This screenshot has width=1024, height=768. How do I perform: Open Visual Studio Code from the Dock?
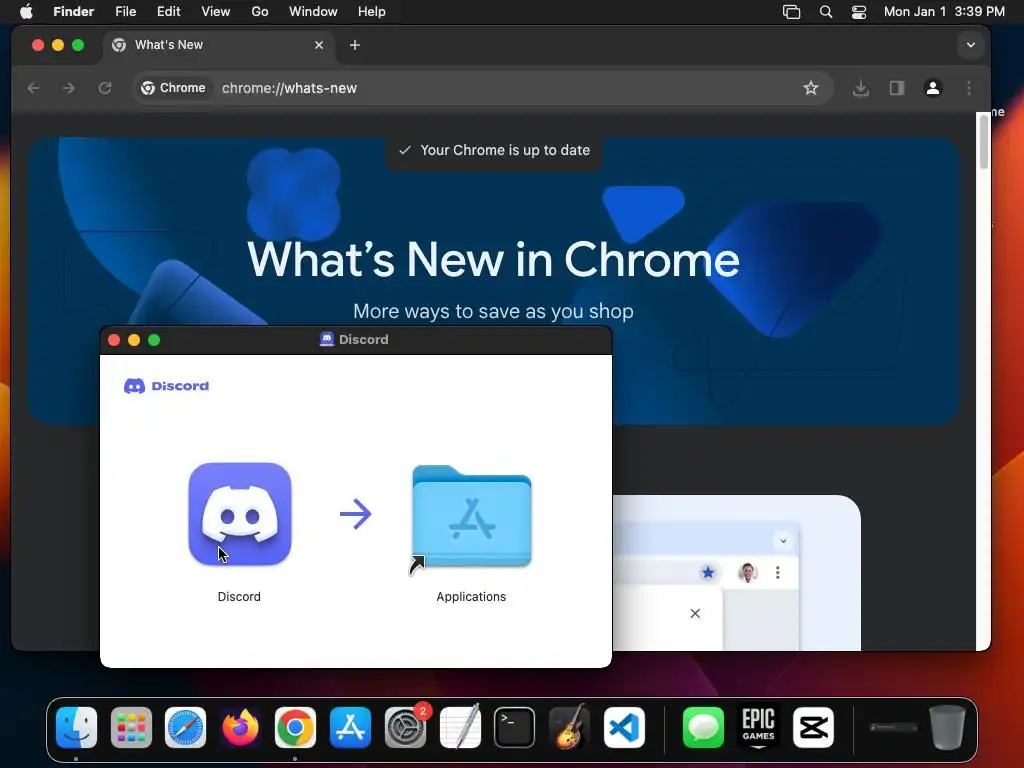pos(624,727)
